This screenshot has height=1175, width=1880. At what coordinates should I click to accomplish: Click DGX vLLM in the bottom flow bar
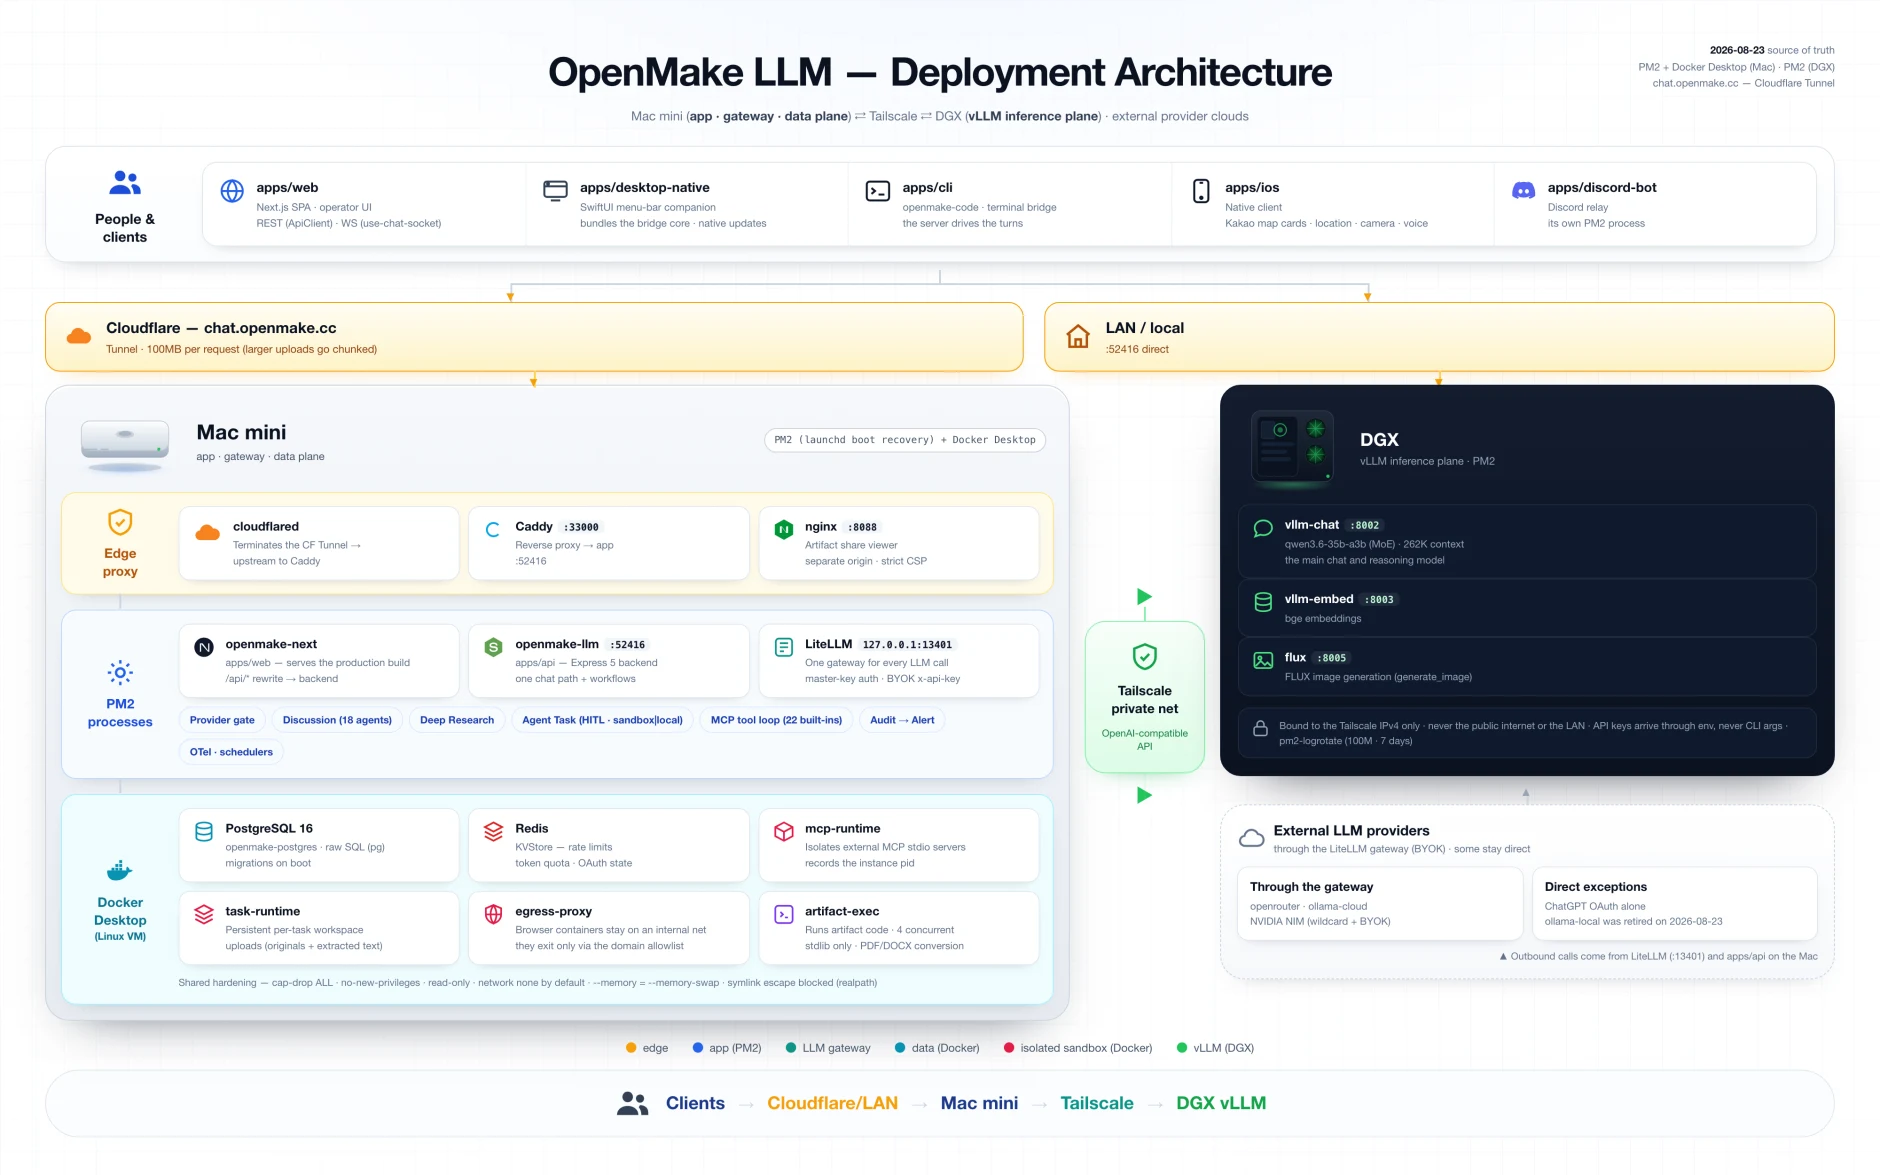(1221, 1103)
